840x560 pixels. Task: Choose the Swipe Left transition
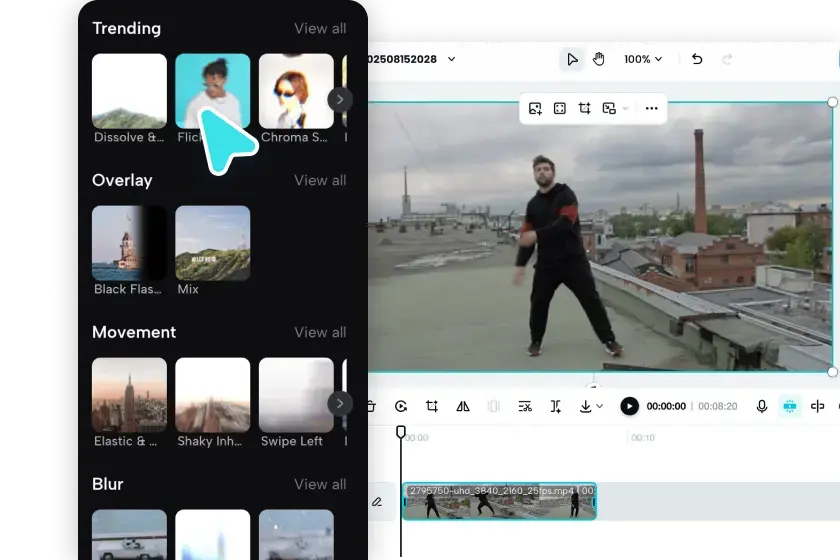point(296,395)
